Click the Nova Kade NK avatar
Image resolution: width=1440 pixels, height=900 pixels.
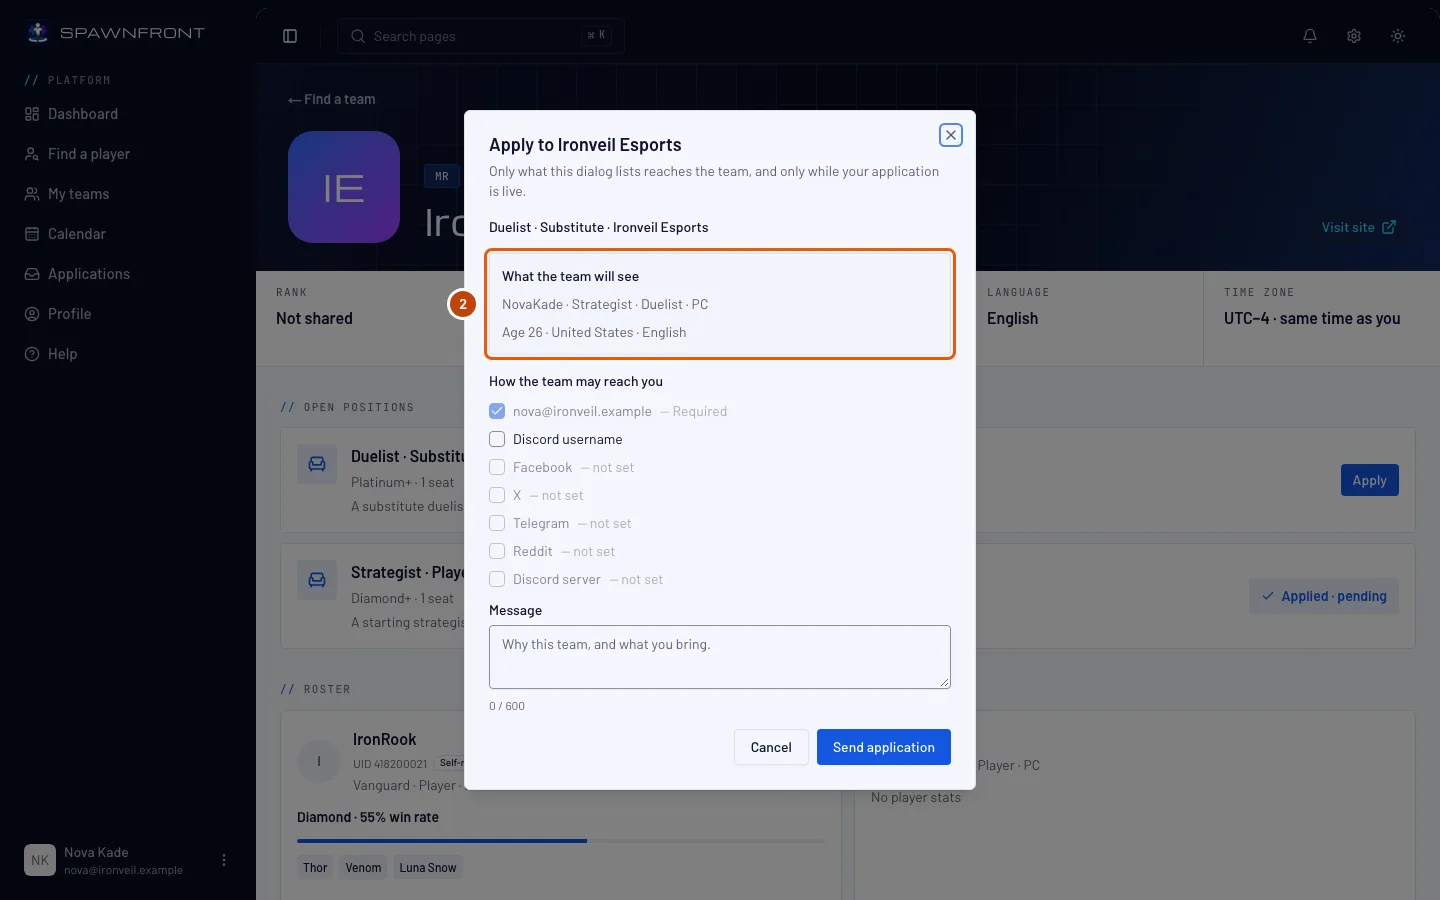[40, 860]
